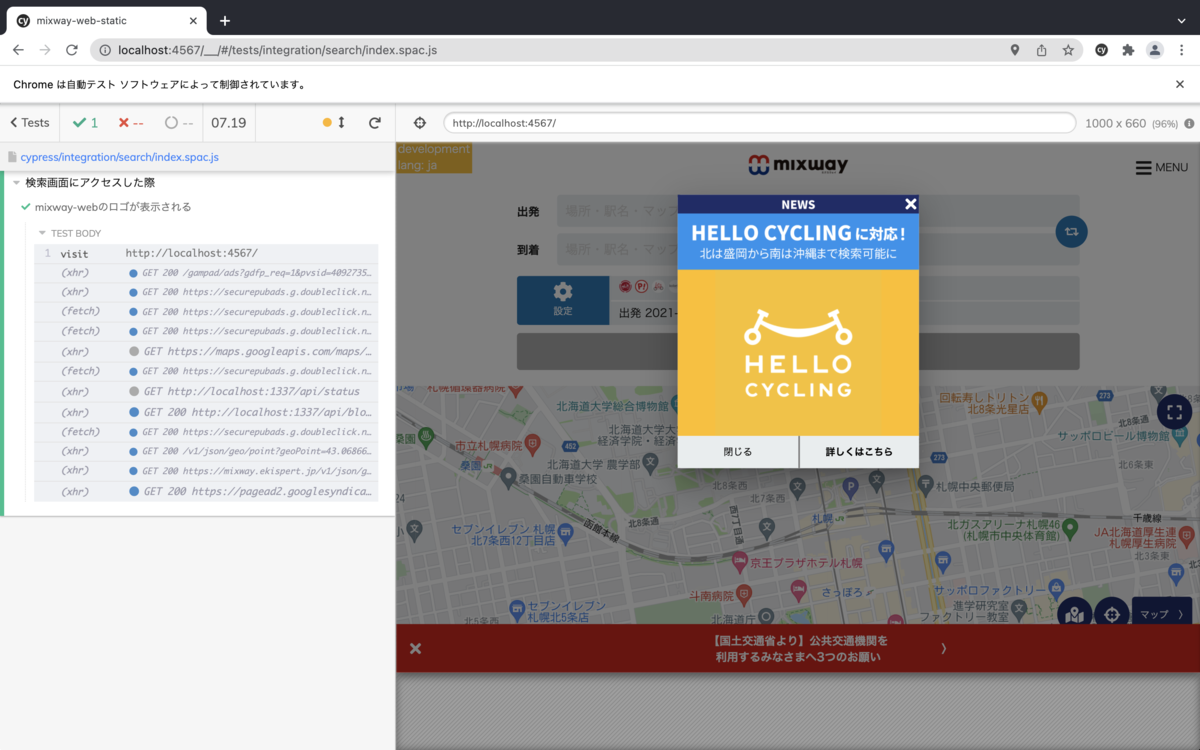Open the selector playground crosshair icon
The image size is (1200, 750).
point(420,123)
